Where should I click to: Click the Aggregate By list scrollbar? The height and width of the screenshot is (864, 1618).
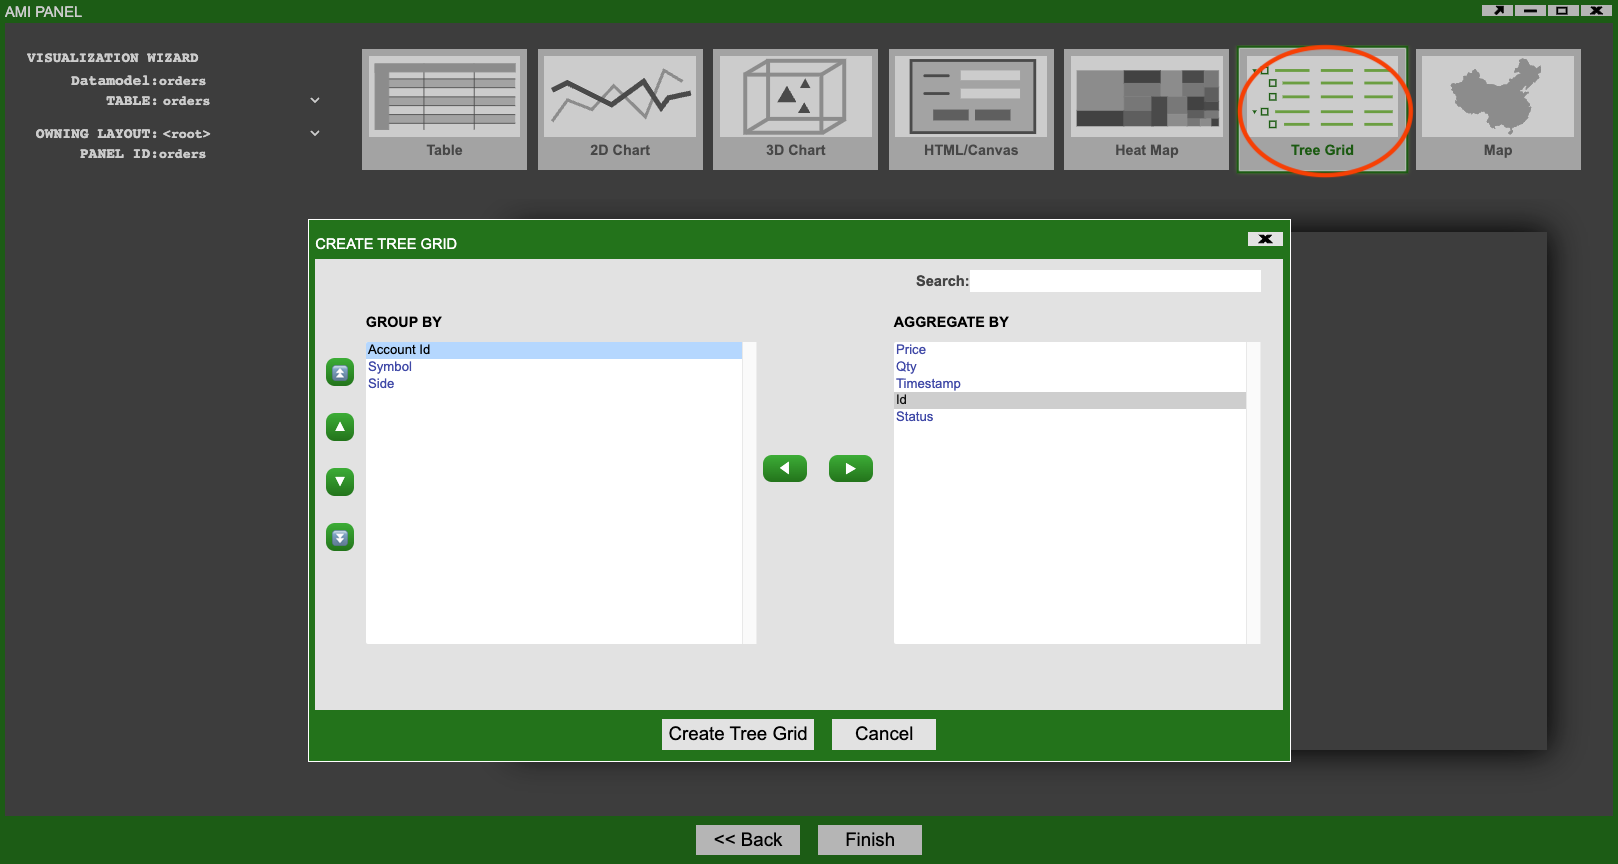[x=1253, y=493]
